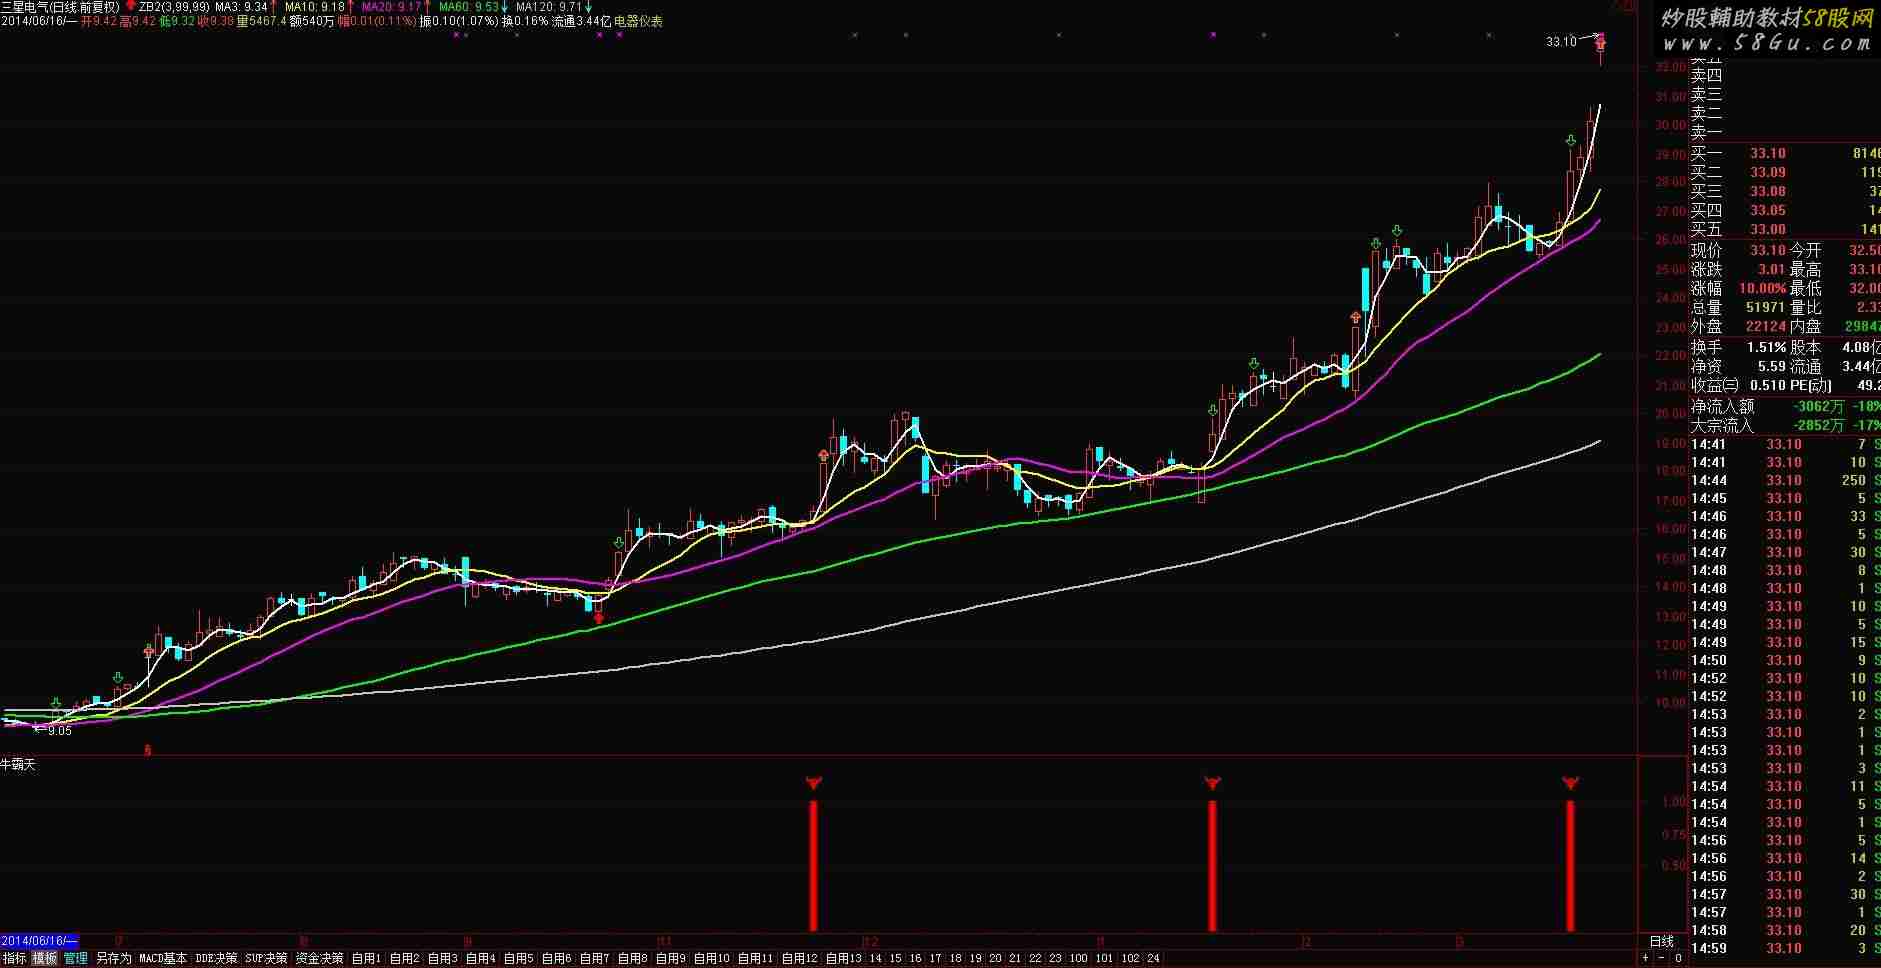The height and width of the screenshot is (968, 1881).
Task: Select template number 102
Action: pos(1130,958)
